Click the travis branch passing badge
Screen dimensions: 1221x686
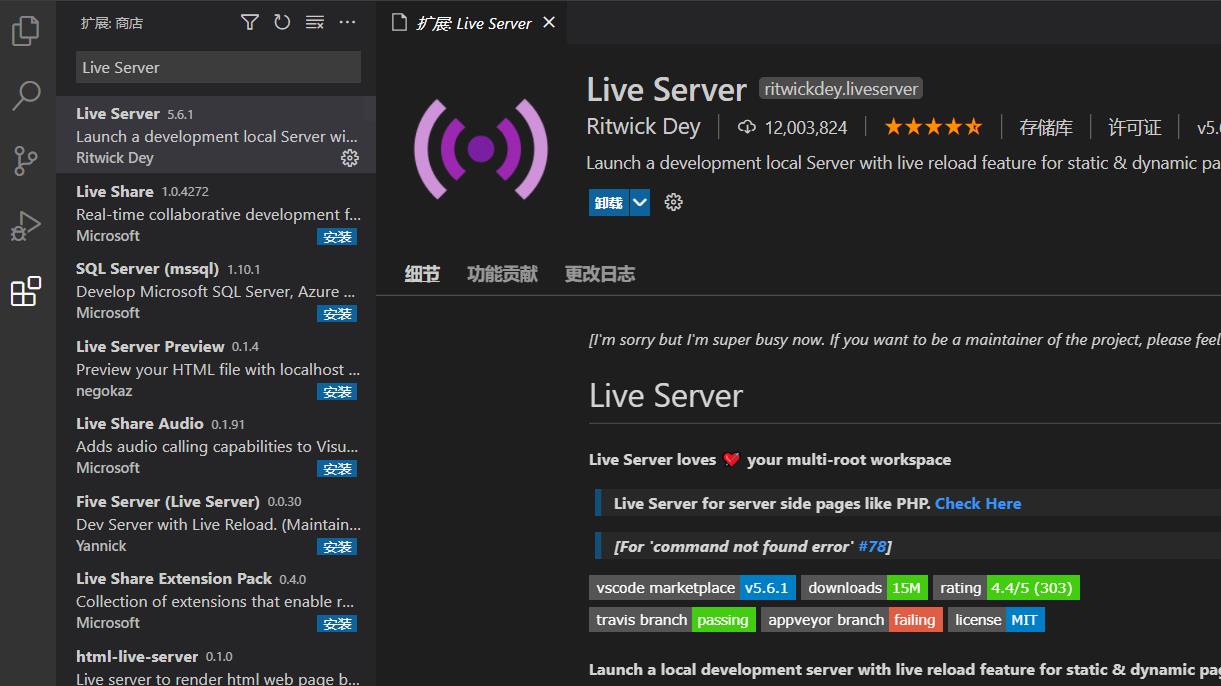point(672,620)
